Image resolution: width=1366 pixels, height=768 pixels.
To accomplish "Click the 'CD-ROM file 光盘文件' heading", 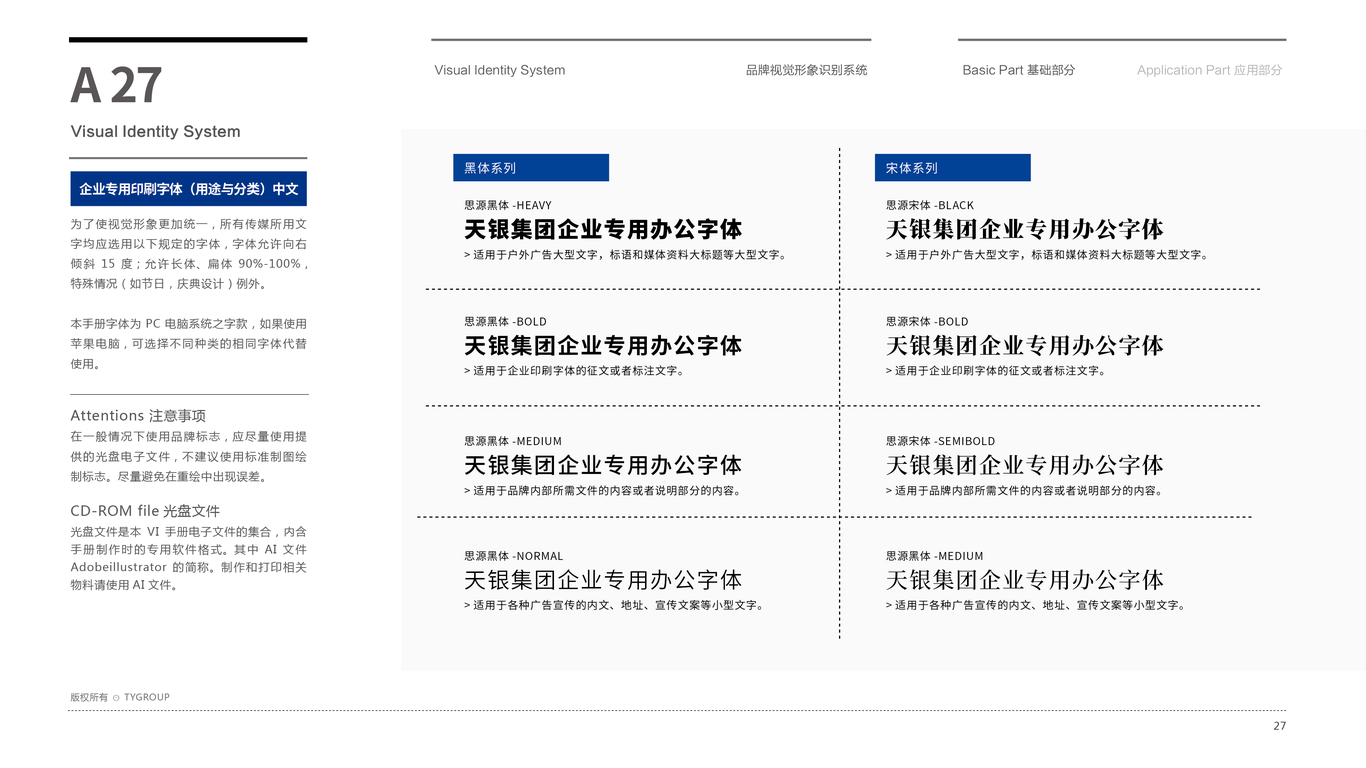I will [x=145, y=510].
